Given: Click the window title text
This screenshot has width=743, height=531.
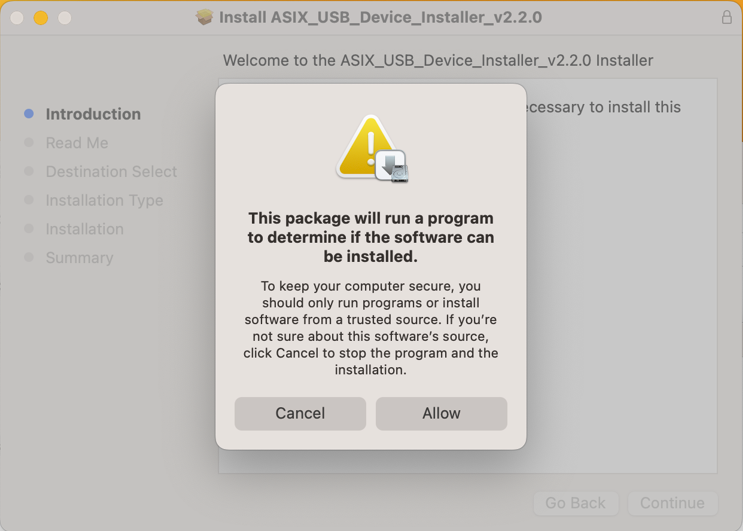Looking at the screenshot, I should click(x=380, y=18).
